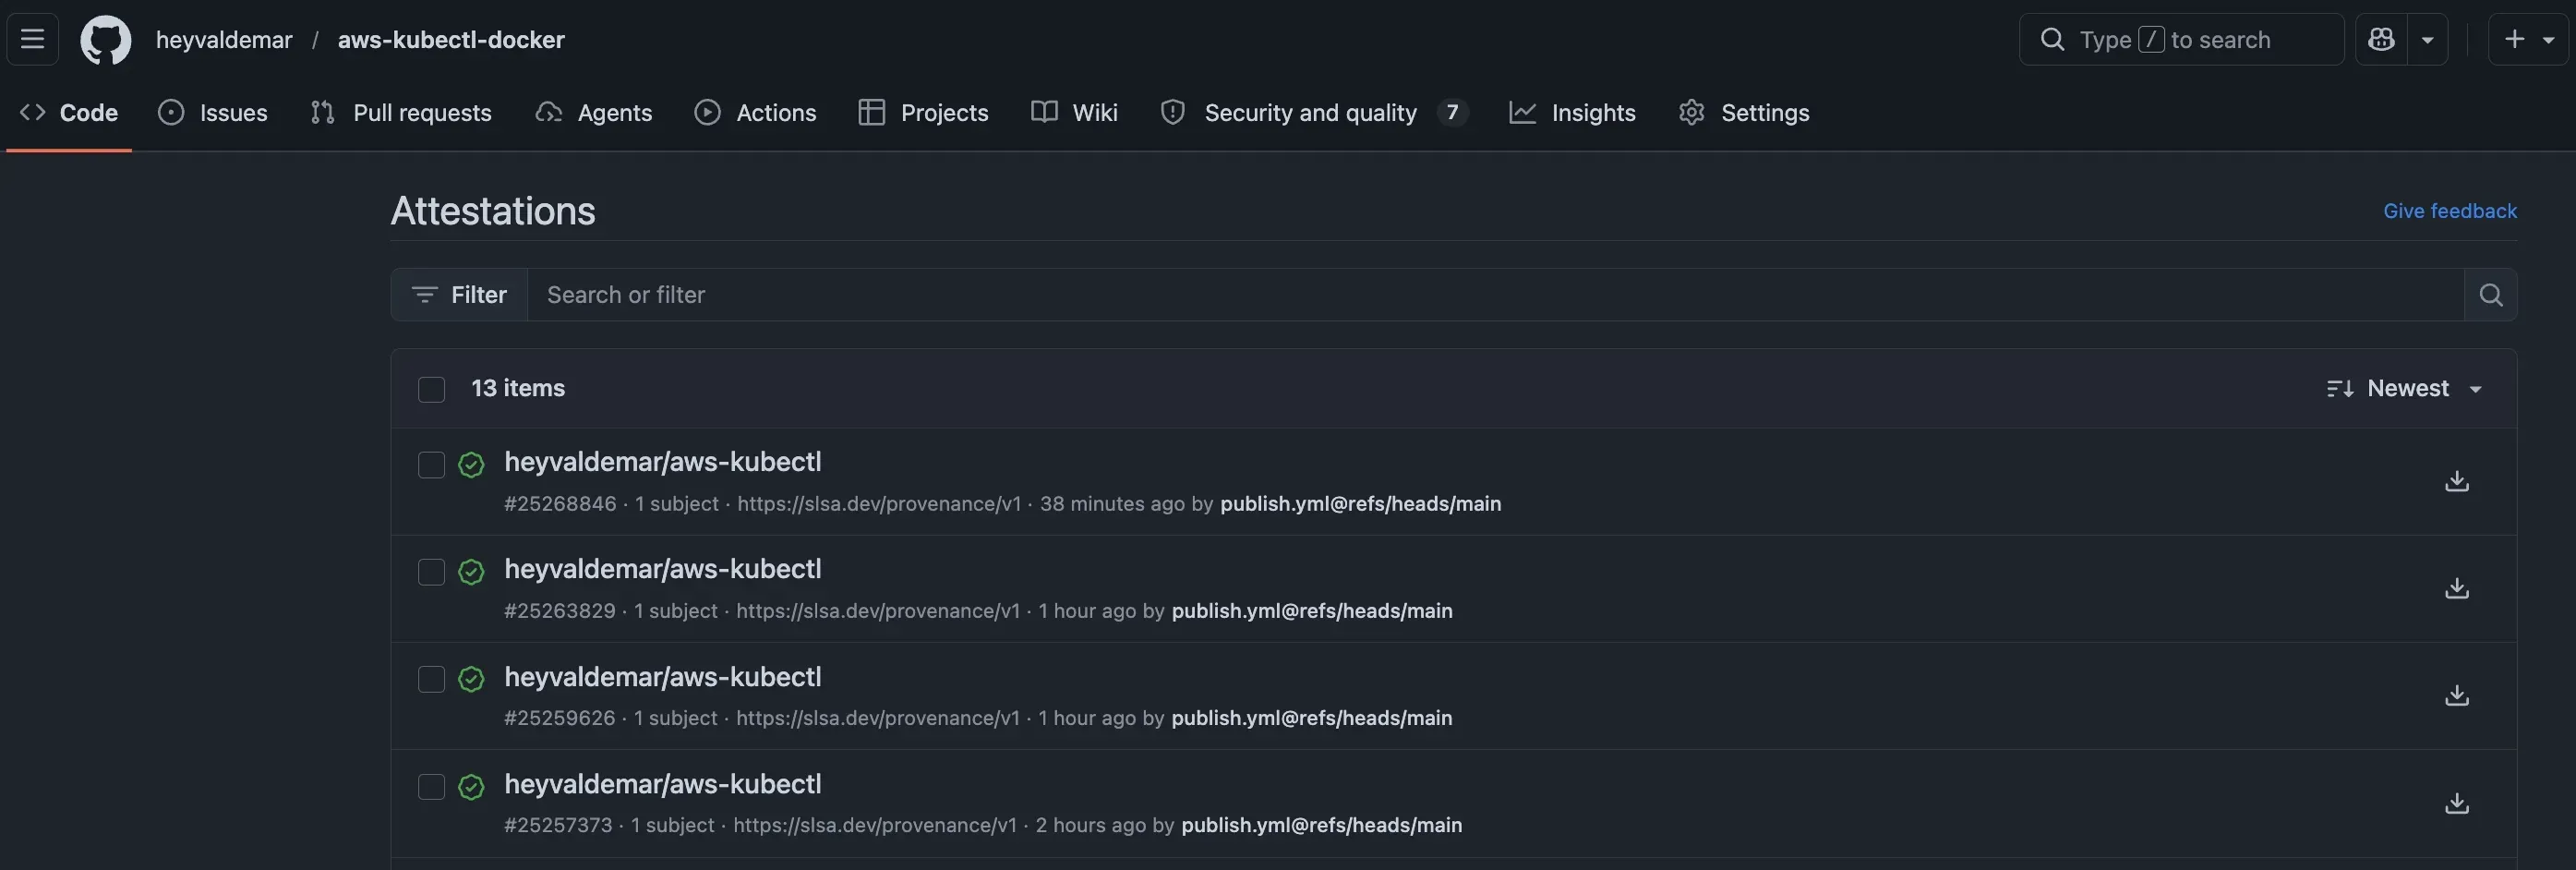Open the Copilot dropdown arrow
This screenshot has height=870, width=2576.
(x=2428, y=39)
